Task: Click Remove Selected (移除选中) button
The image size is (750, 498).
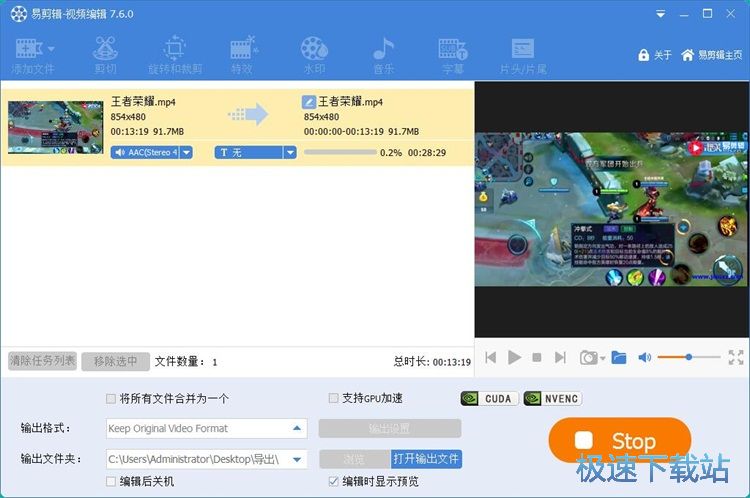Action: tap(115, 361)
